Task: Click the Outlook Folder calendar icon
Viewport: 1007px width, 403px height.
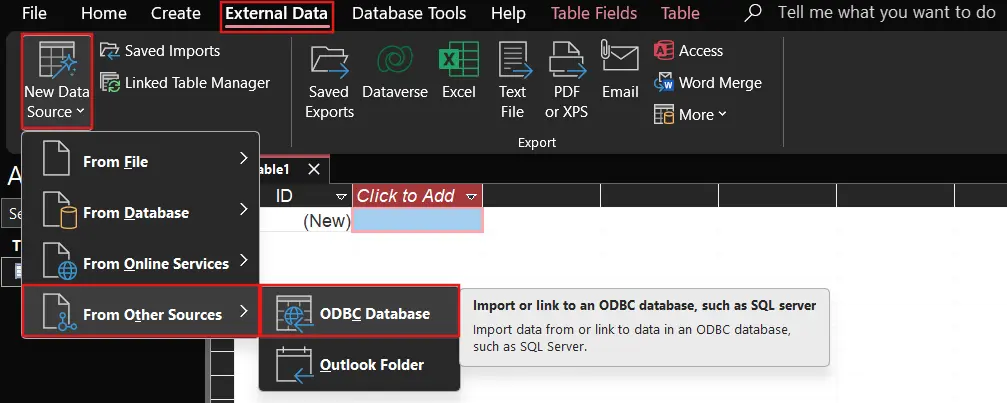Action: click(294, 364)
